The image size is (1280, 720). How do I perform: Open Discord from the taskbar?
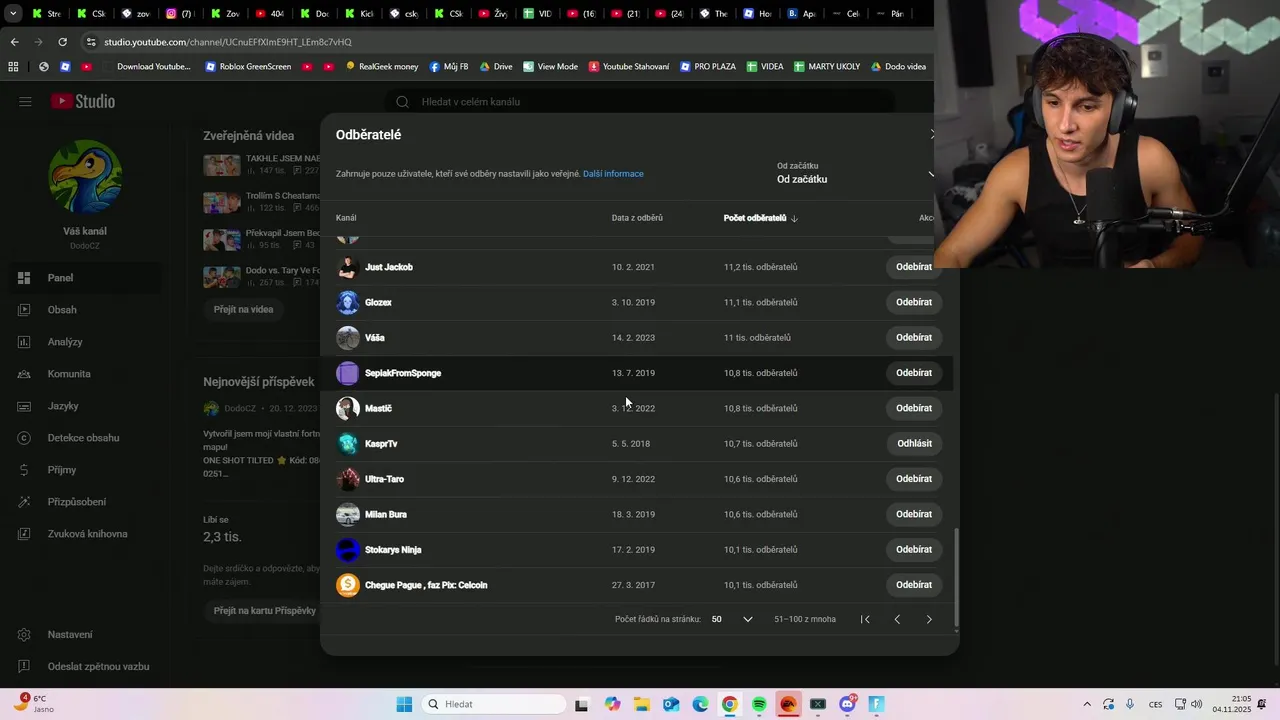(x=847, y=704)
